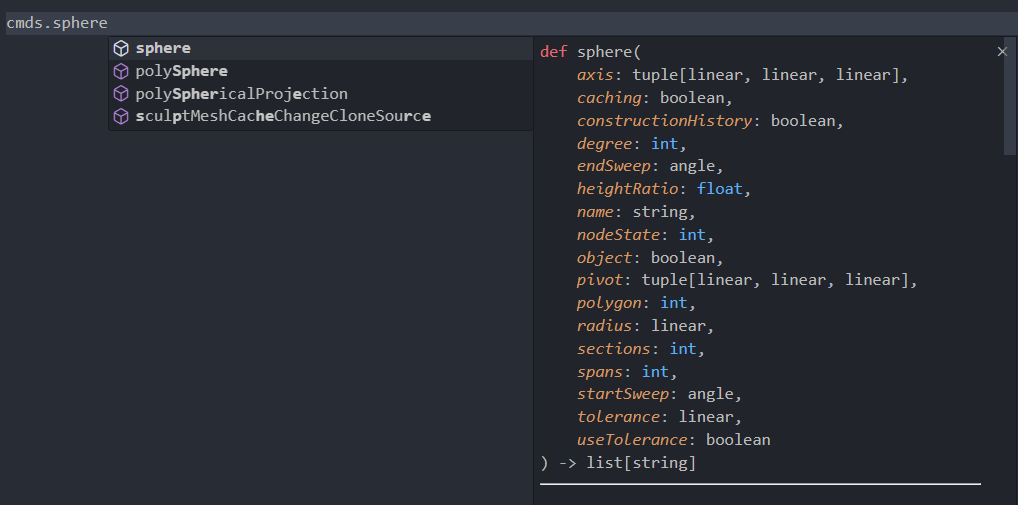Click the useTolerance parameter name
Screen dimensions: 1018x505
(632, 440)
